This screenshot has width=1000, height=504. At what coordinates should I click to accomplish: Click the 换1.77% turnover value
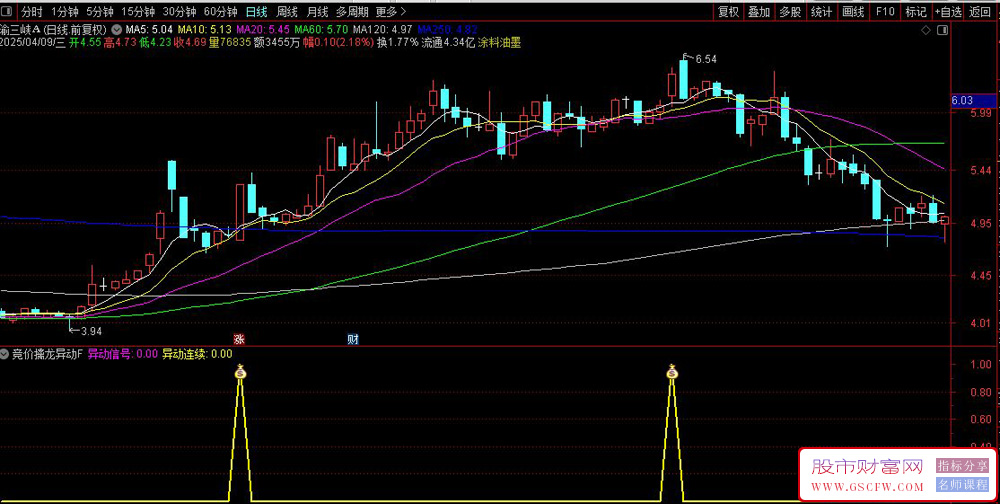pos(398,42)
